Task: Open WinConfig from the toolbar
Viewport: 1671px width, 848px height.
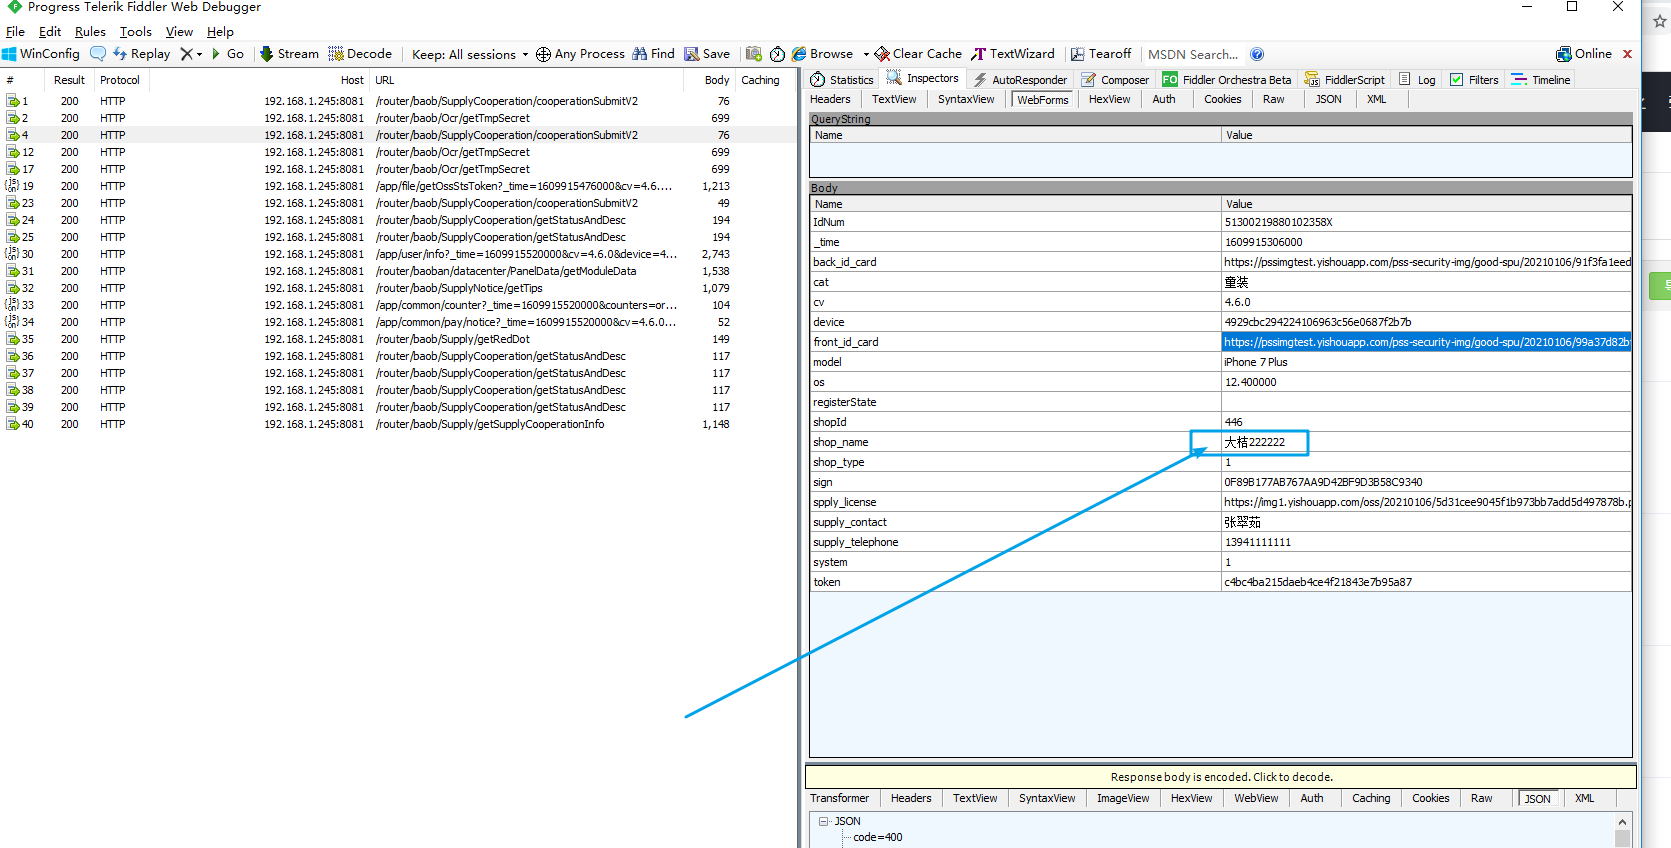Action: point(41,54)
